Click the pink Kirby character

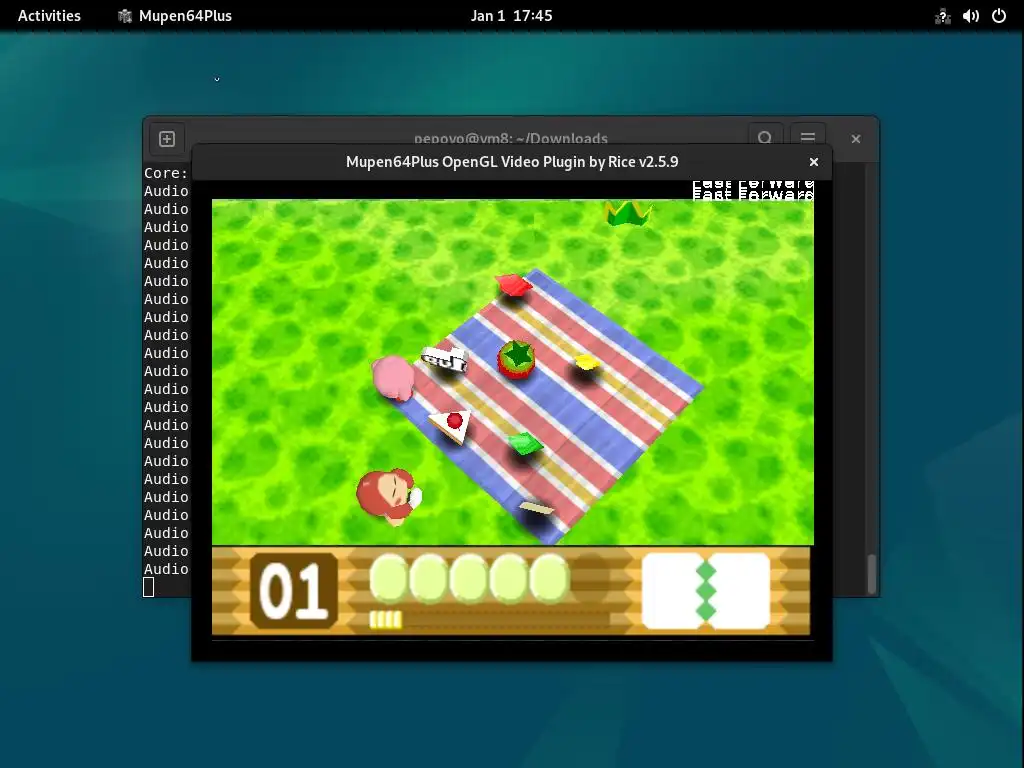[x=393, y=377]
